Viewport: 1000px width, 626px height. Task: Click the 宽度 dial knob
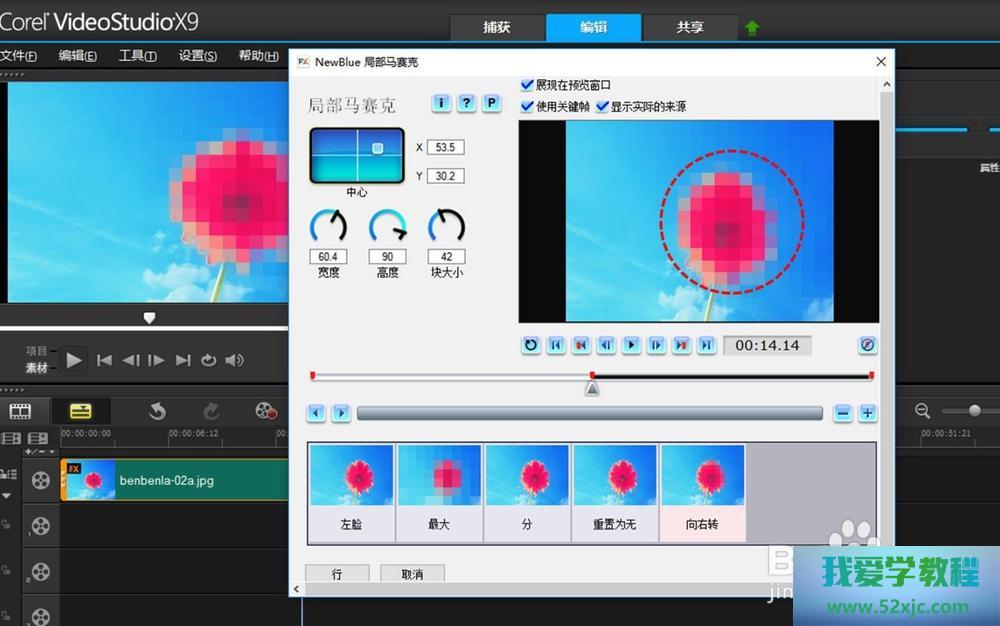pyautogui.click(x=328, y=226)
